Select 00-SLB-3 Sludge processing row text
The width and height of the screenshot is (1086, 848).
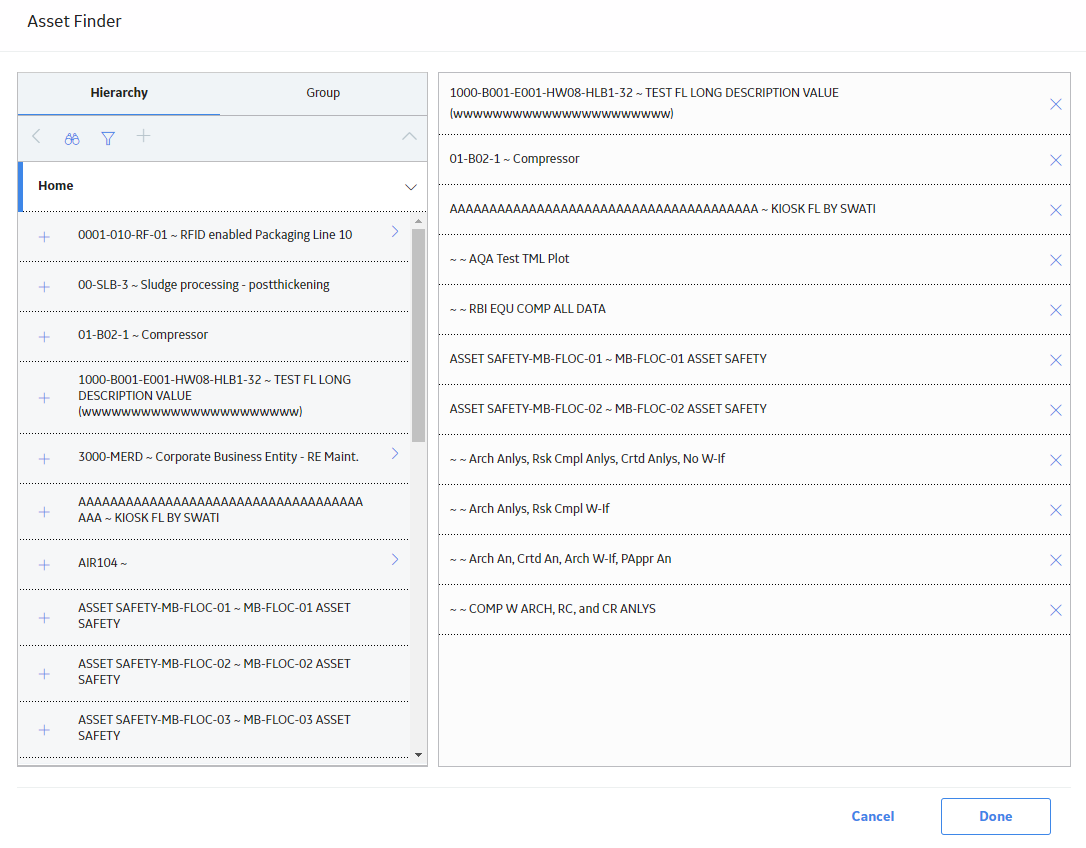point(204,285)
